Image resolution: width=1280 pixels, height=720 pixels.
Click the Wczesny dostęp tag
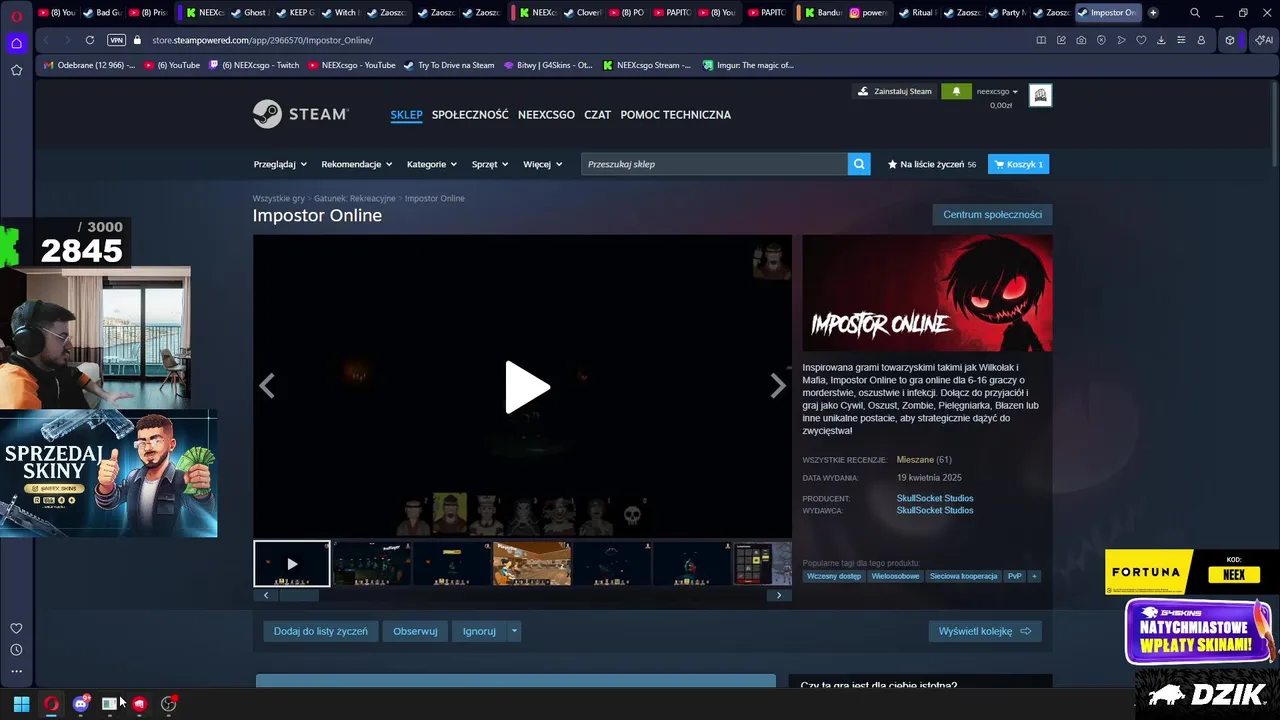tap(835, 576)
